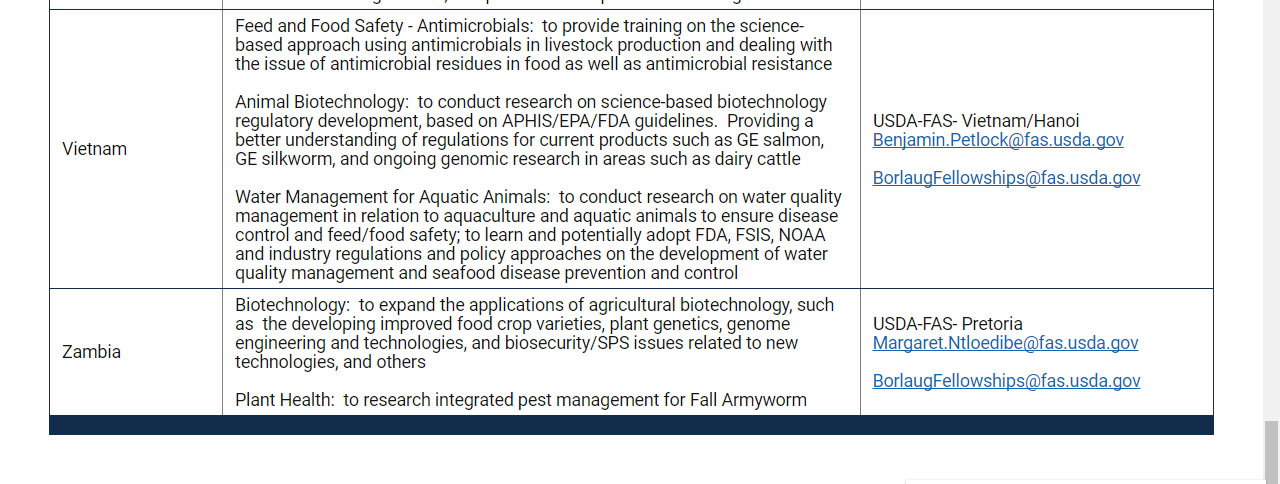Click the vertical scrollbar thumb
Screen dimensions: 1280x484
[x=1271, y=451]
